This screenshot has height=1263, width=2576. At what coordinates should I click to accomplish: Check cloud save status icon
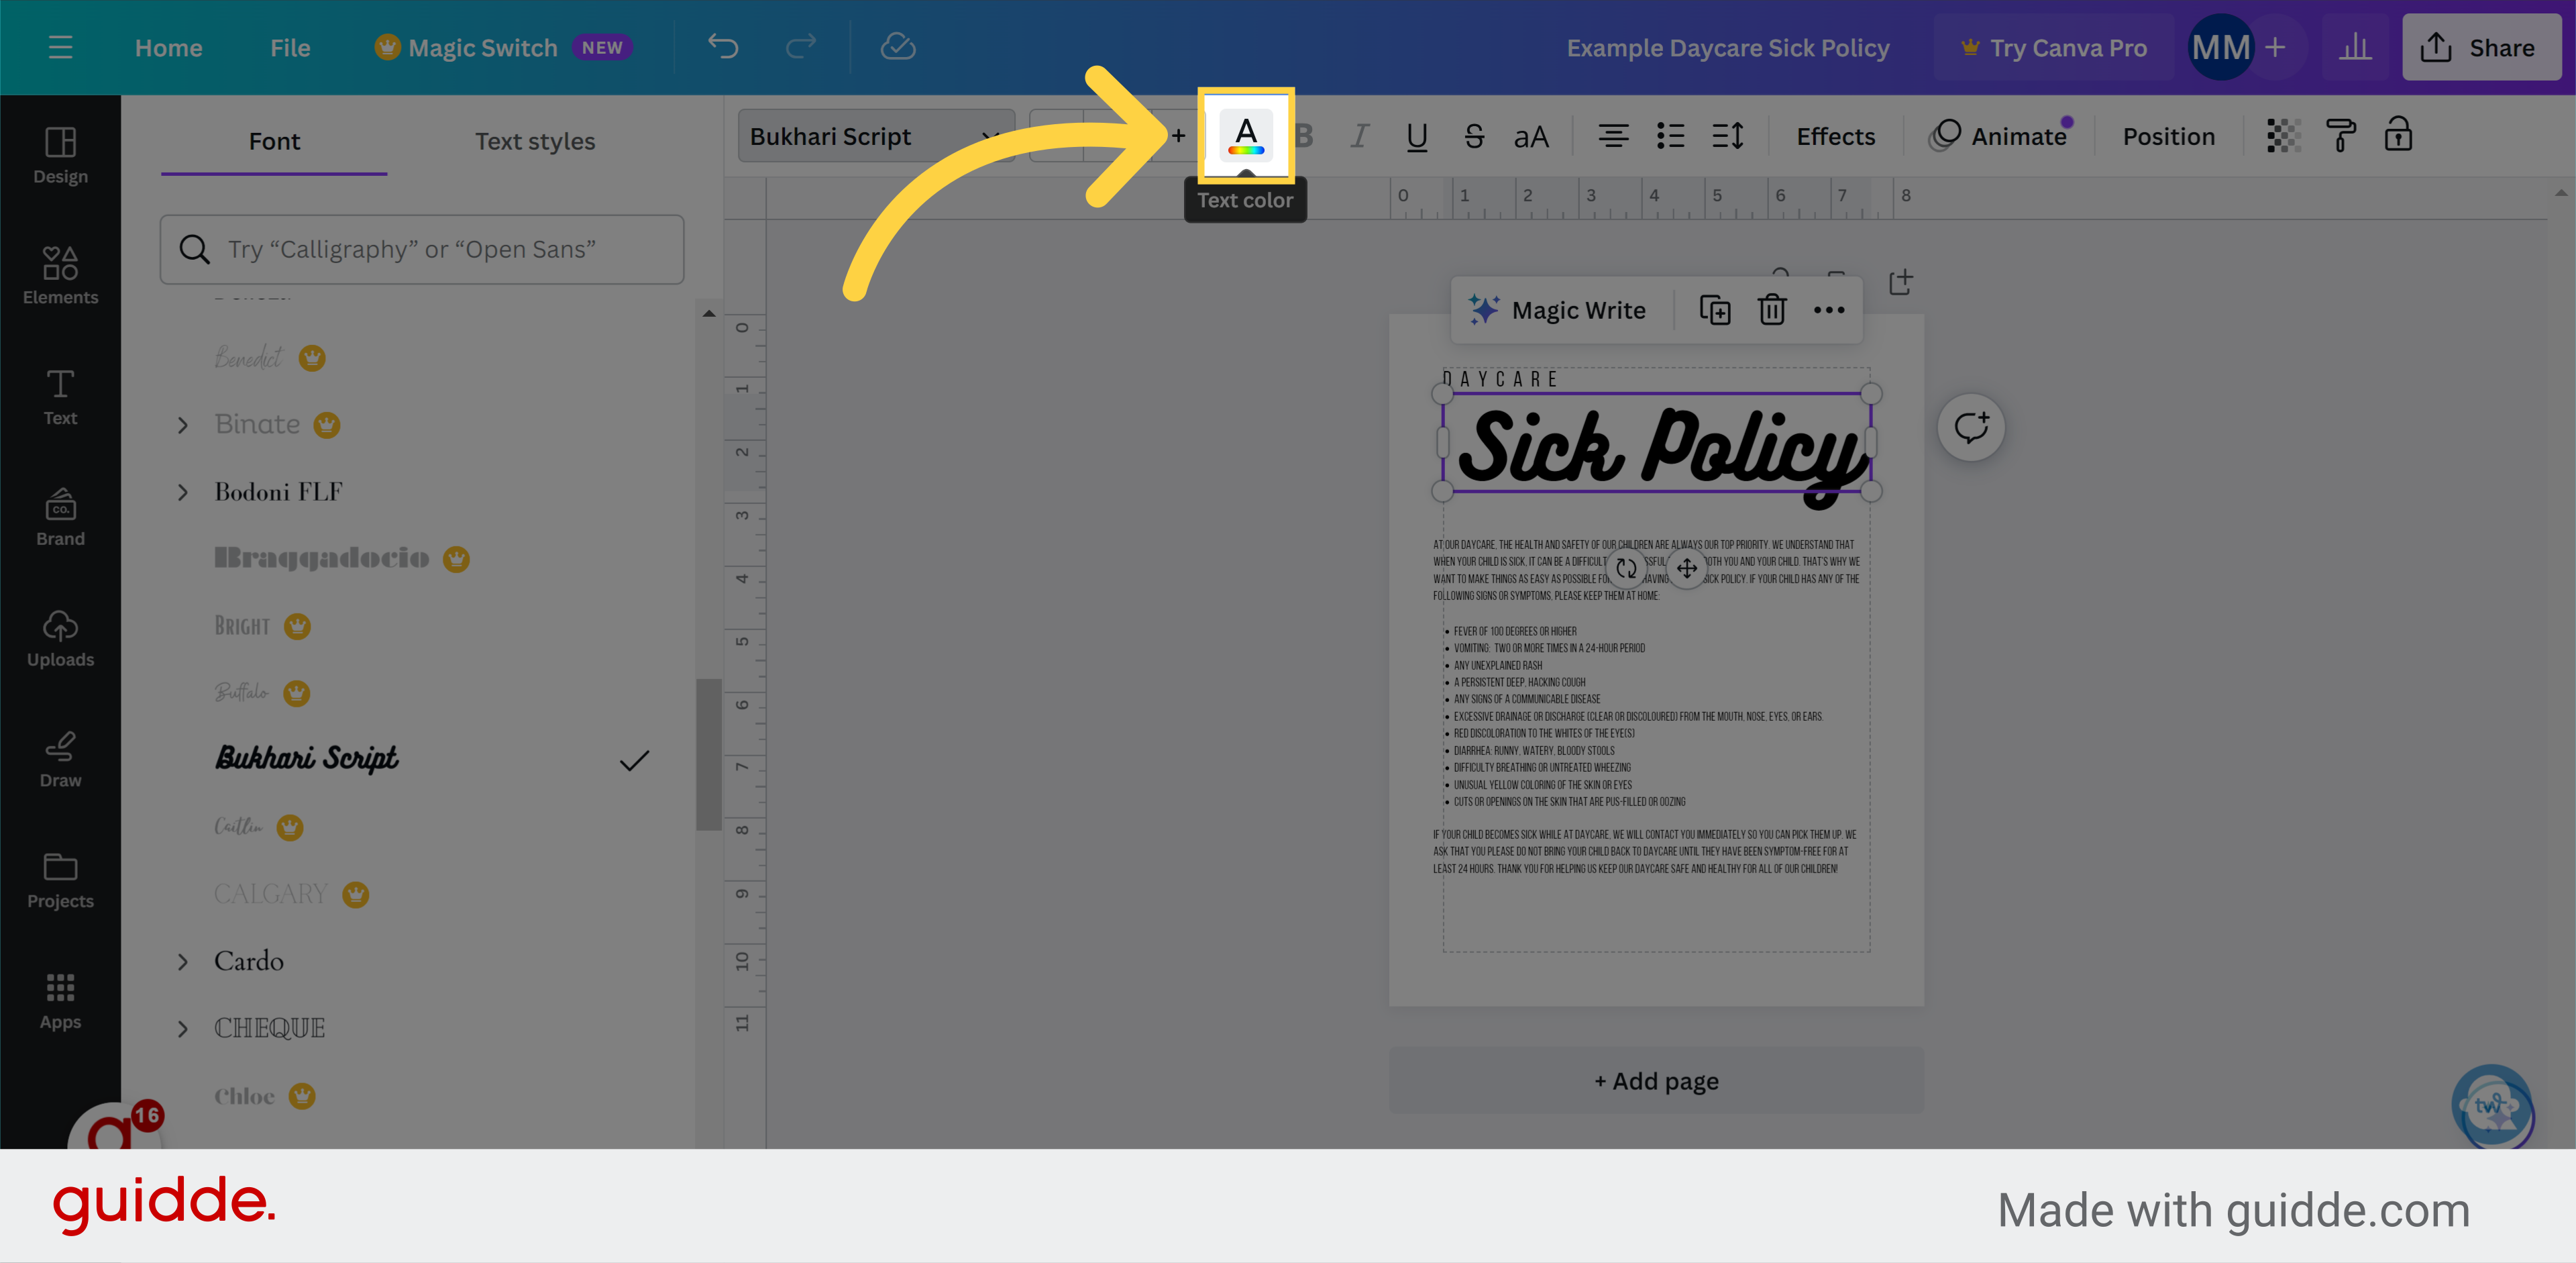(x=898, y=47)
